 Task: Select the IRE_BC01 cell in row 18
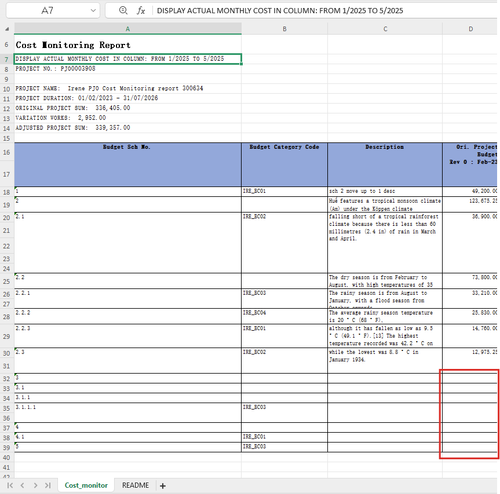point(284,191)
